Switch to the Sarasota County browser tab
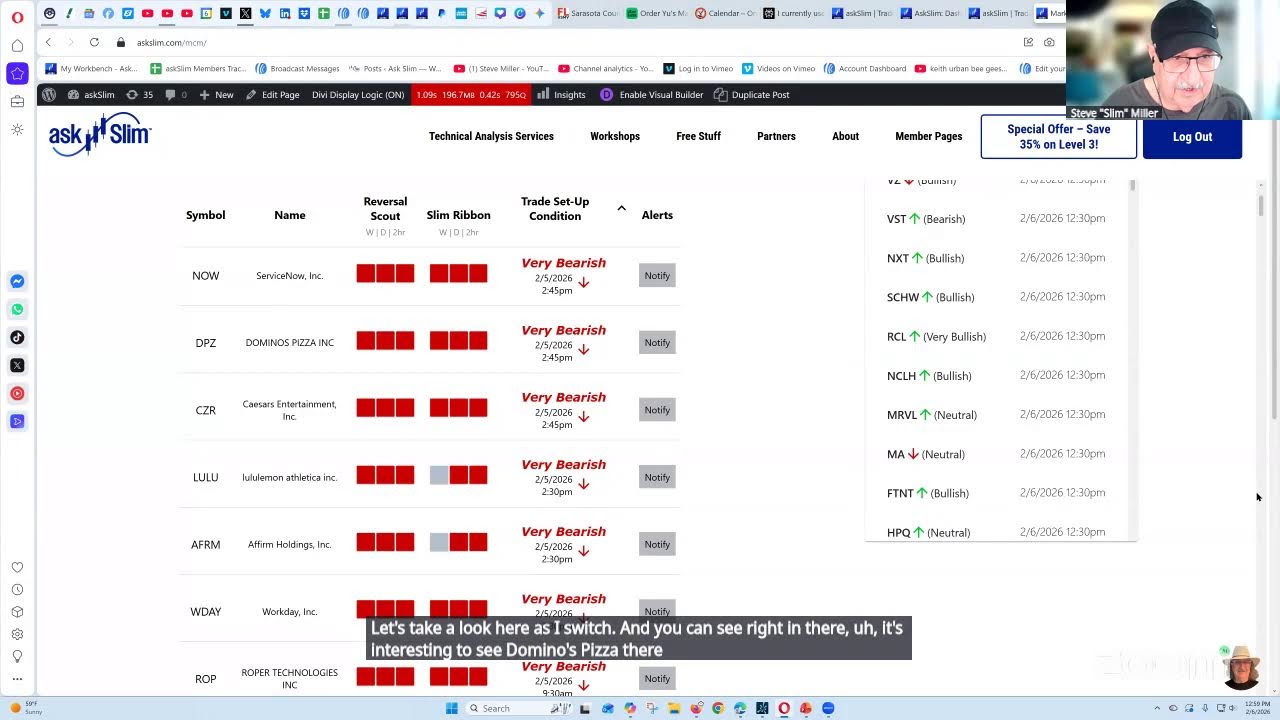The height and width of the screenshot is (720, 1280). pyautogui.click(x=590, y=14)
